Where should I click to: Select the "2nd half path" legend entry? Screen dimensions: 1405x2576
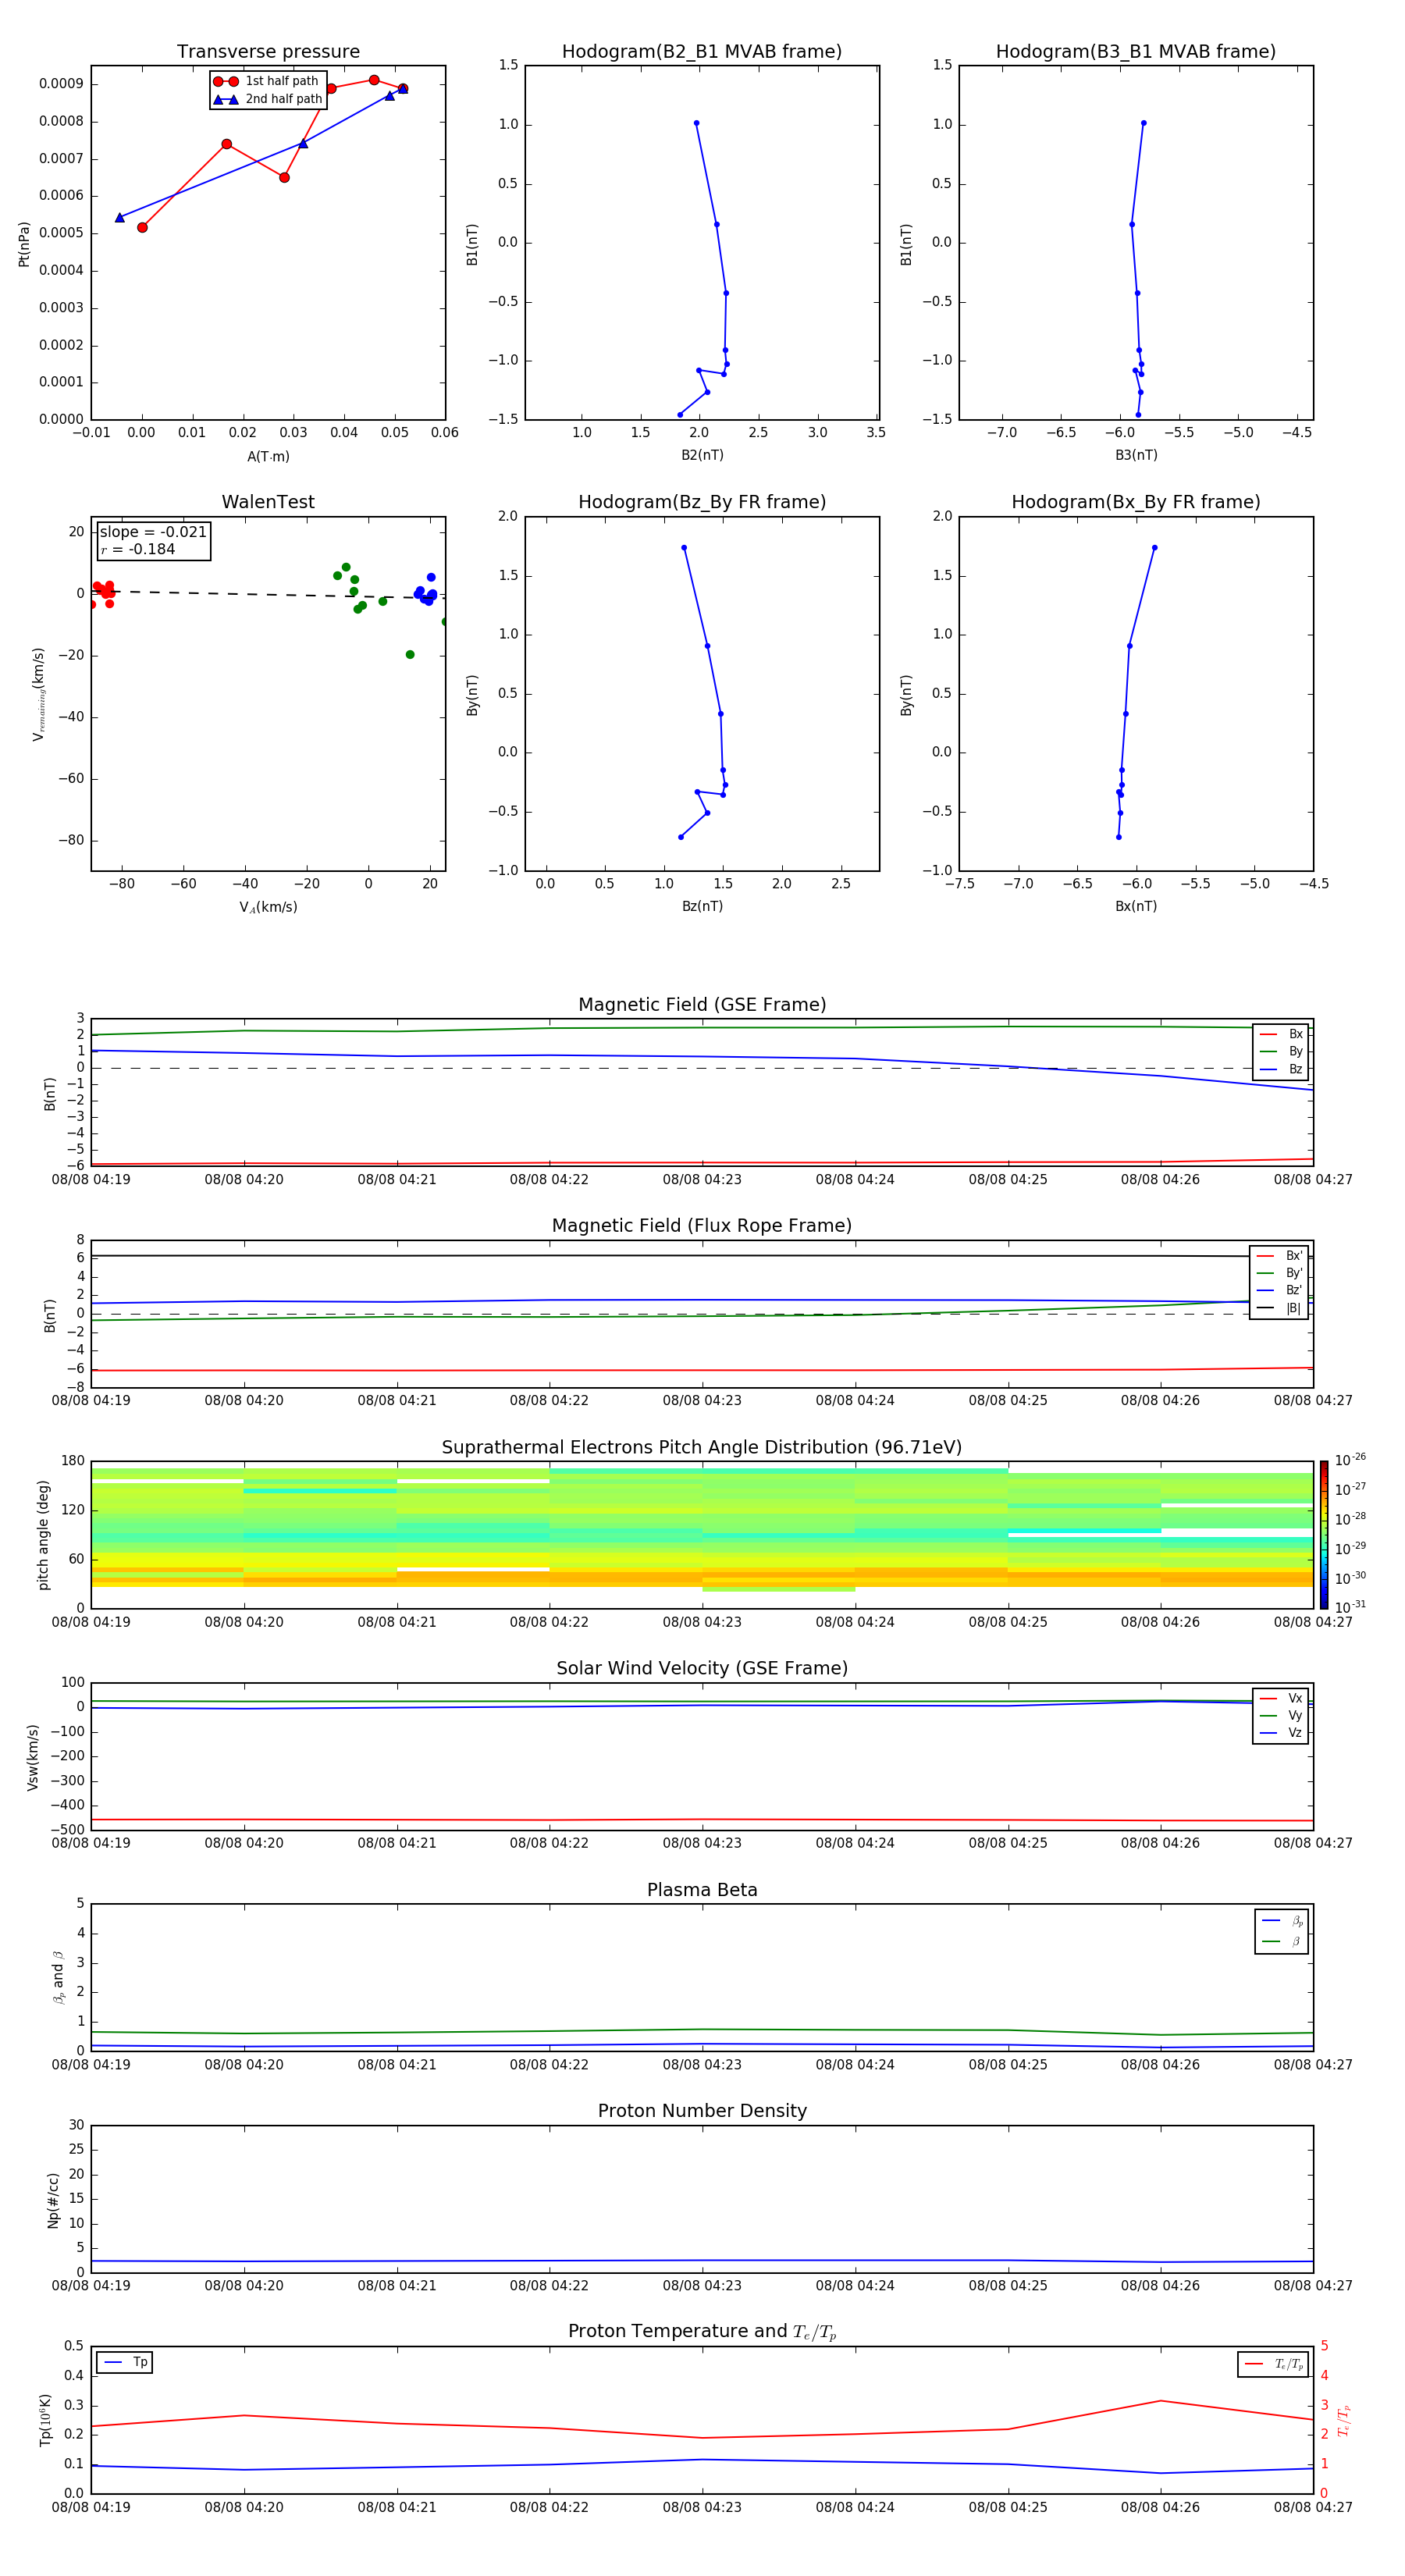[x=268, y=99]
